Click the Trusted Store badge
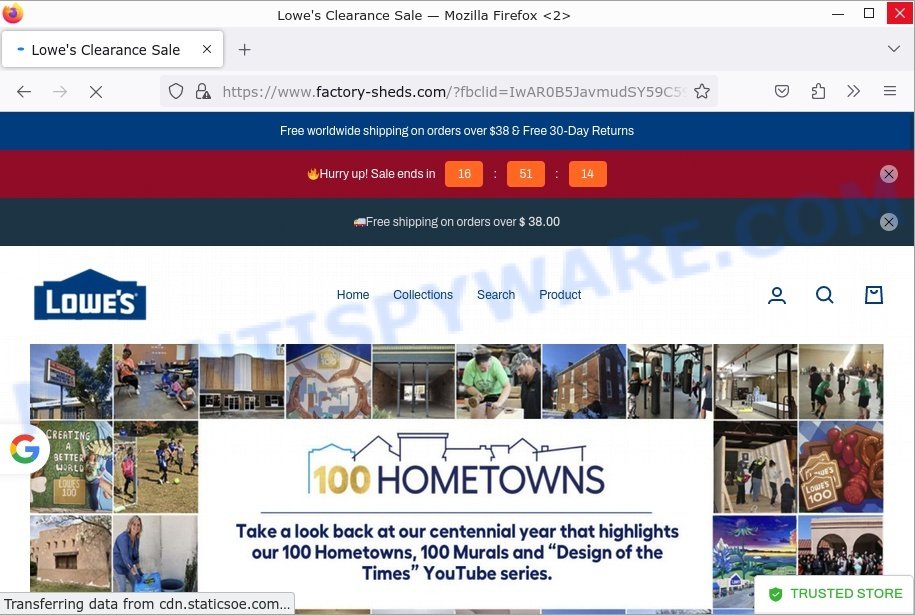The width and height of the screenshot is (915, 615). pos(834,594)
